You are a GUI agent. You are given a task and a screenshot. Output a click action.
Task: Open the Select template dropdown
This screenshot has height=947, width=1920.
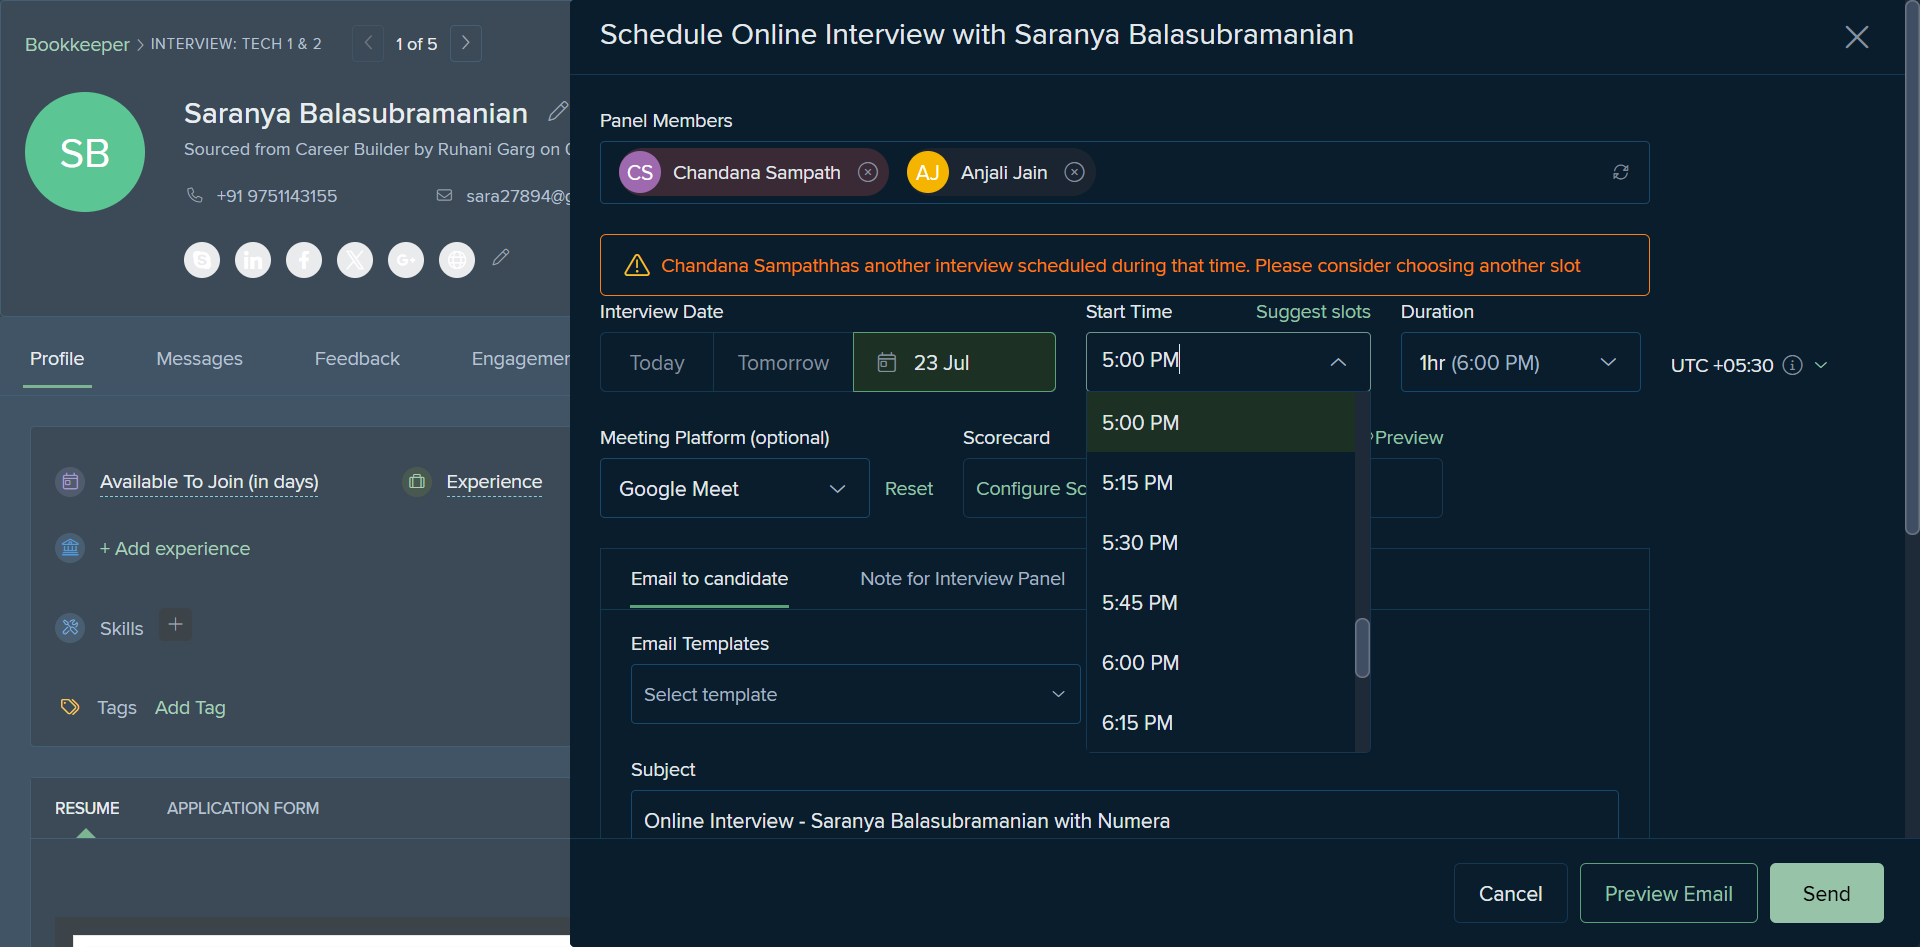point(855,694)
